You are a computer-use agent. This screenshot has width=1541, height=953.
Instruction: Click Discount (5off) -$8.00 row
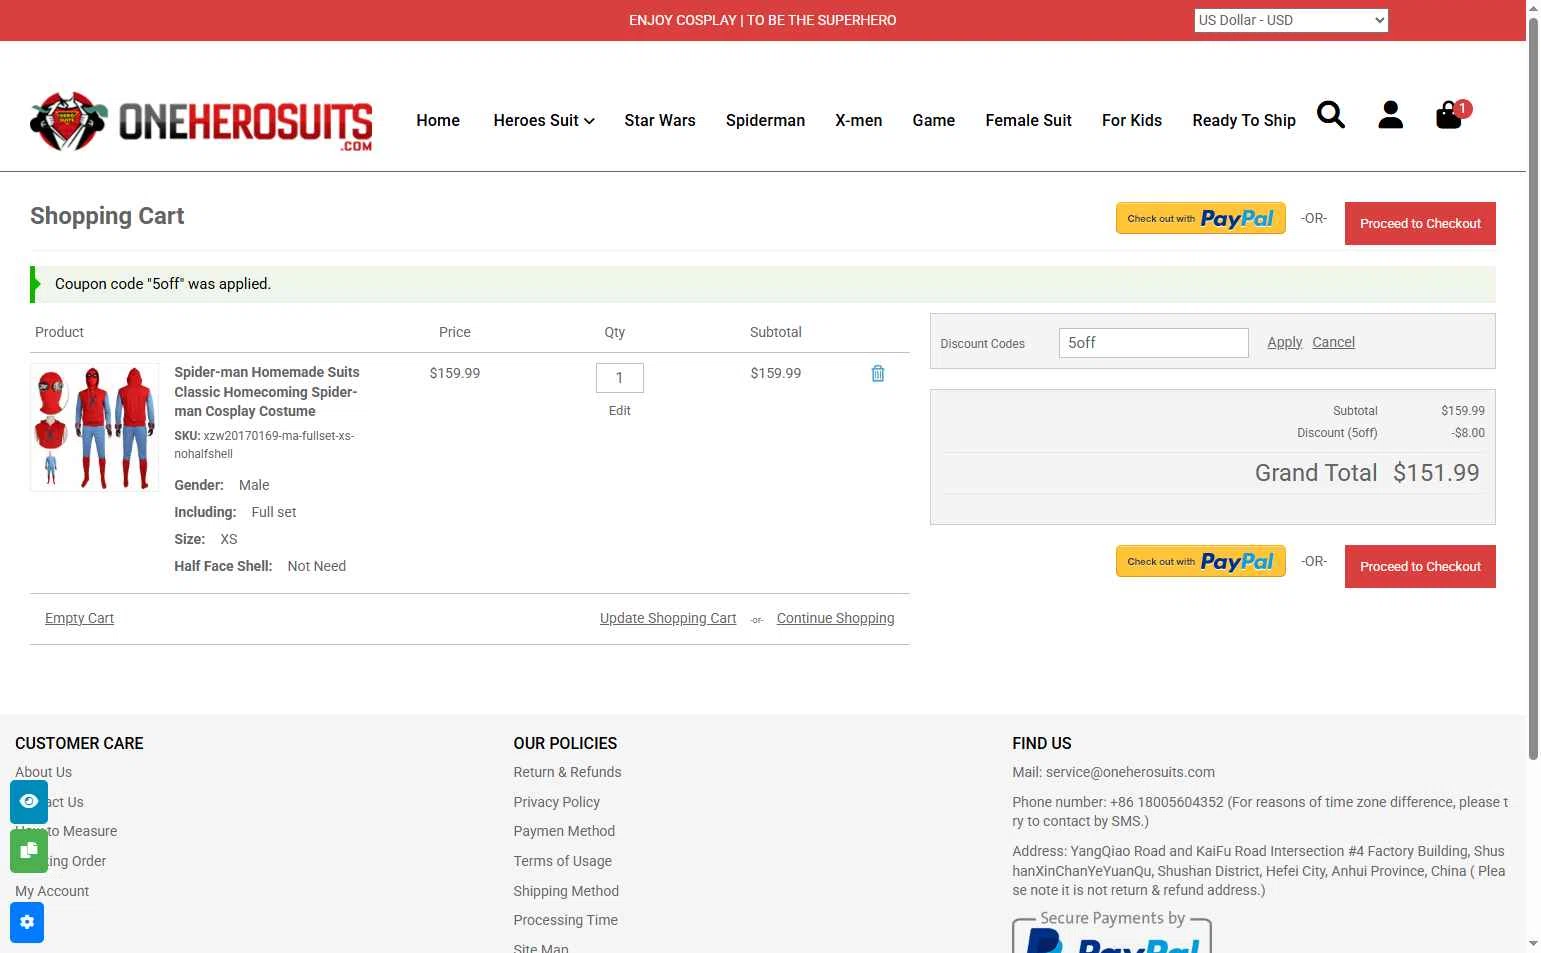coord(1391,433)
